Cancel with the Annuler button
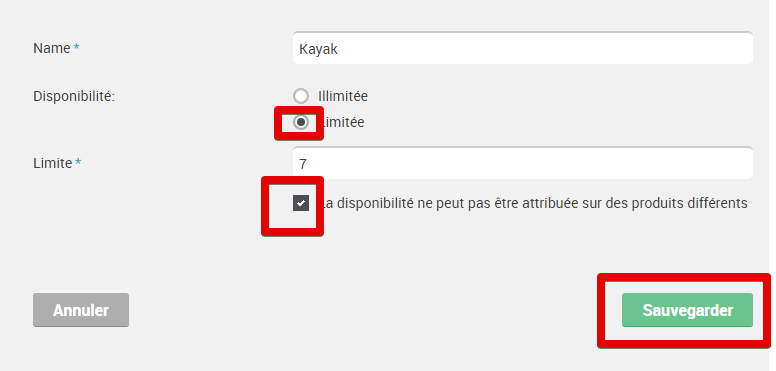776x371 pixels. [x=81, y=310]
